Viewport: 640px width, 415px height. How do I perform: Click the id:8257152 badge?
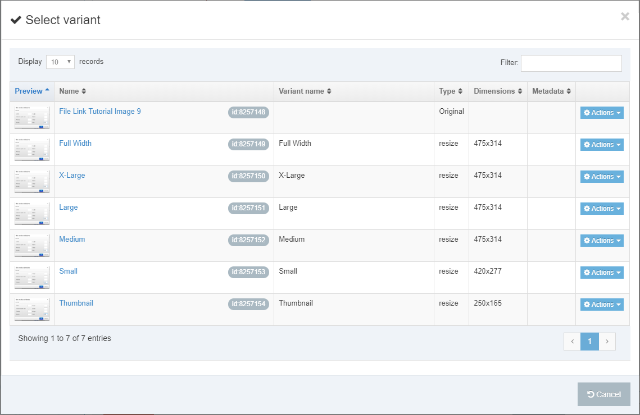point(248,240)
